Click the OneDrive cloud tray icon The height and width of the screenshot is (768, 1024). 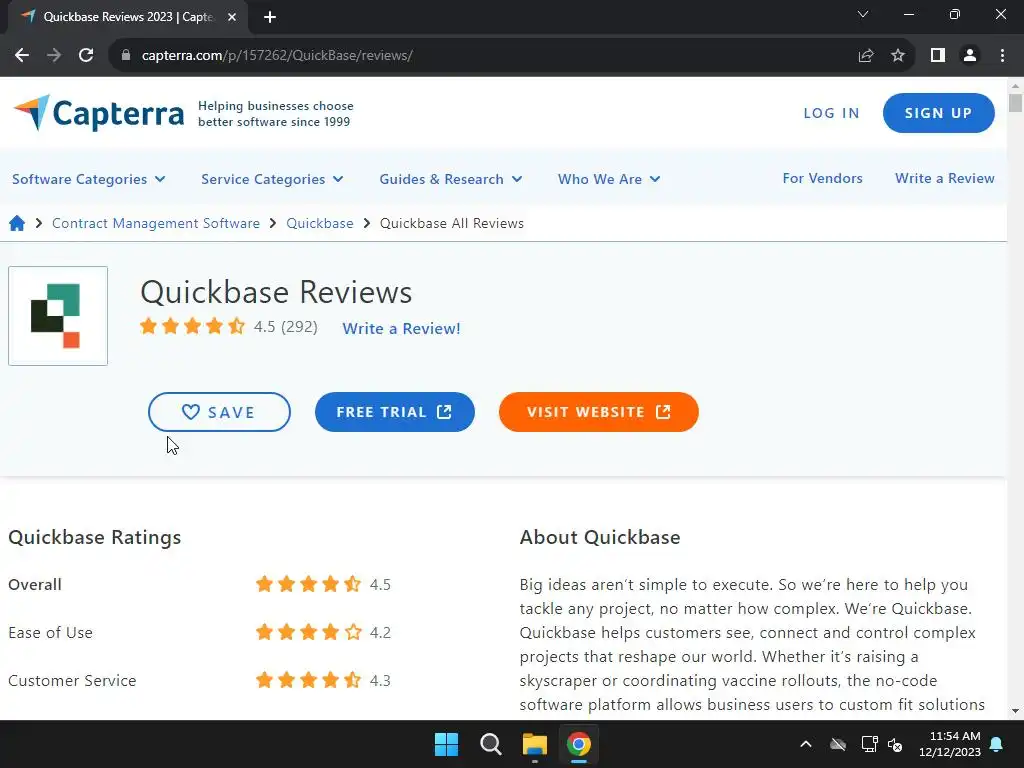point(838,744)
